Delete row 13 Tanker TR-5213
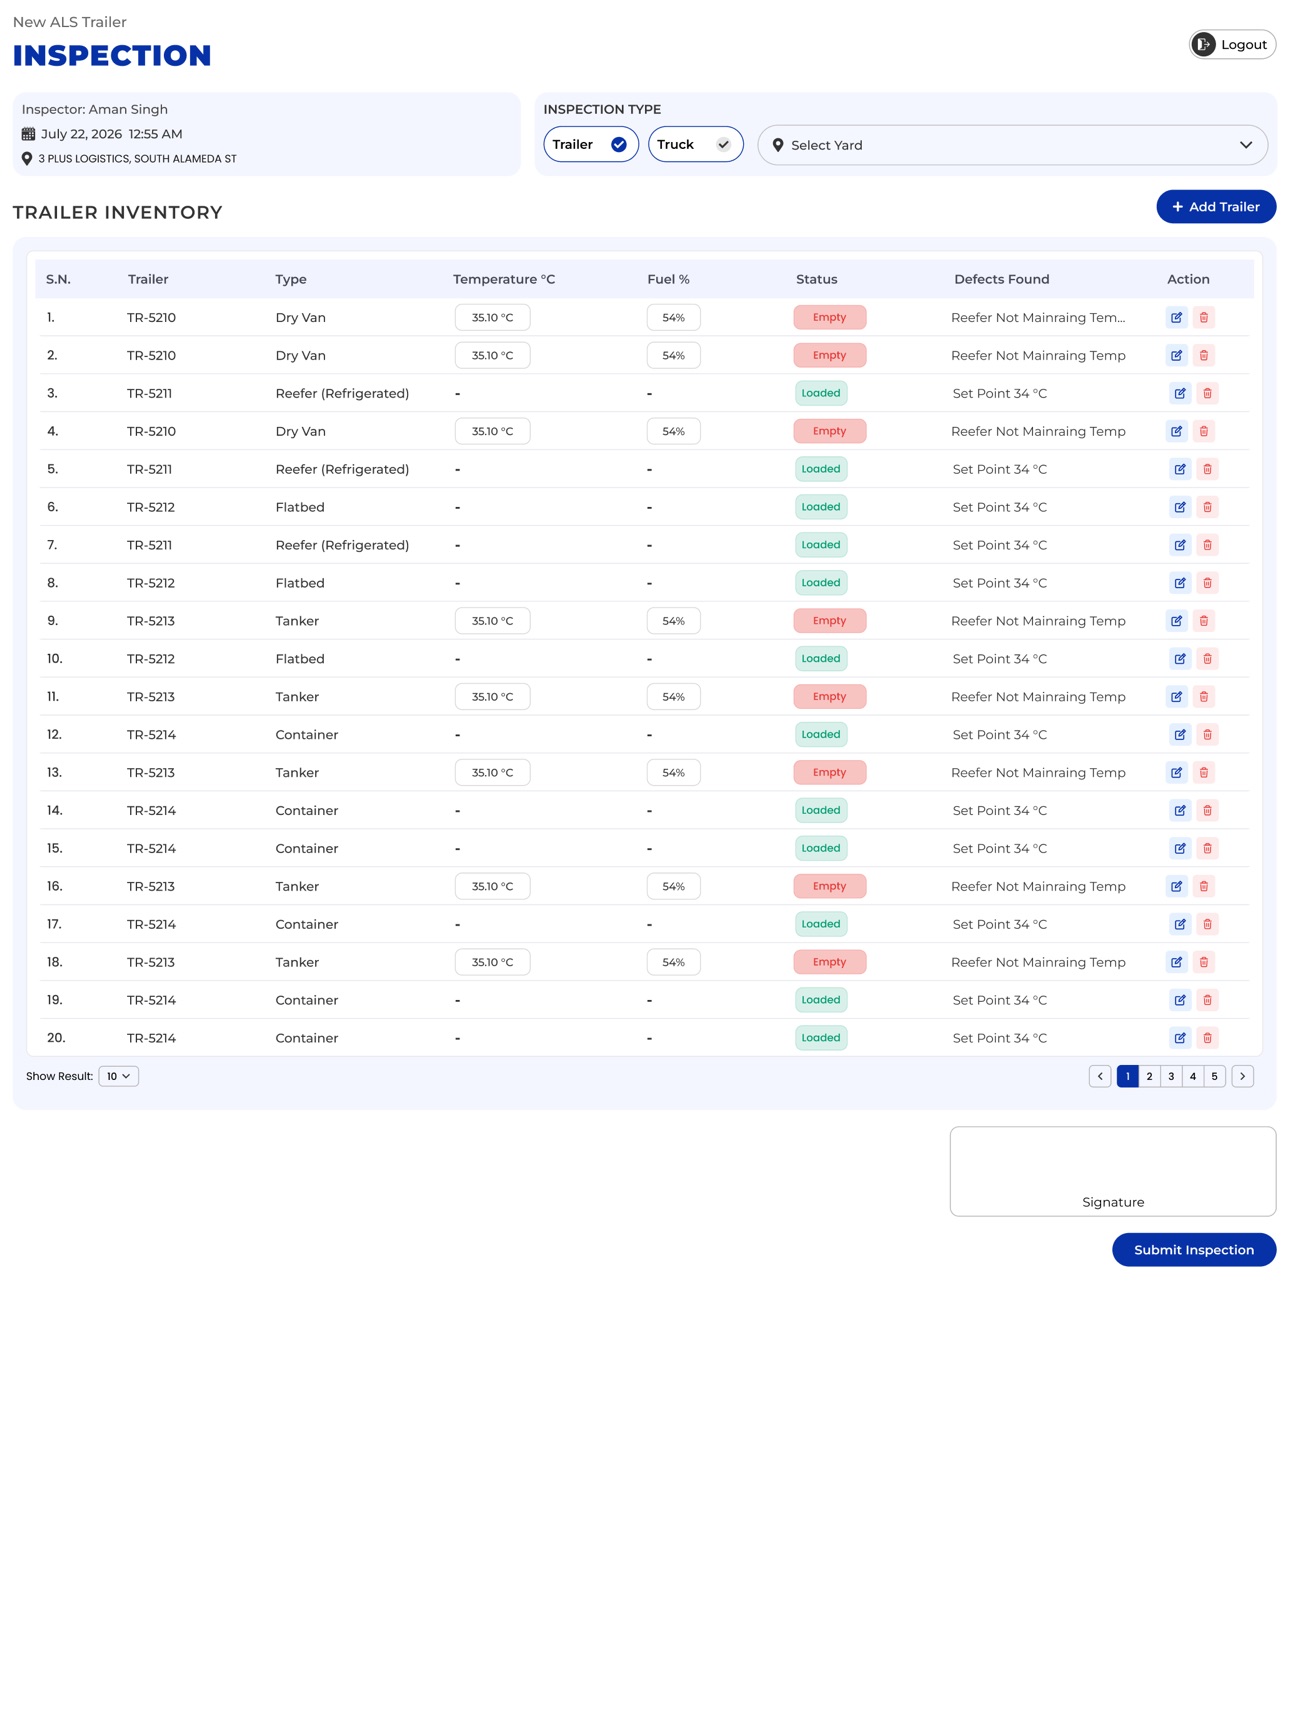 (1204, 773)
